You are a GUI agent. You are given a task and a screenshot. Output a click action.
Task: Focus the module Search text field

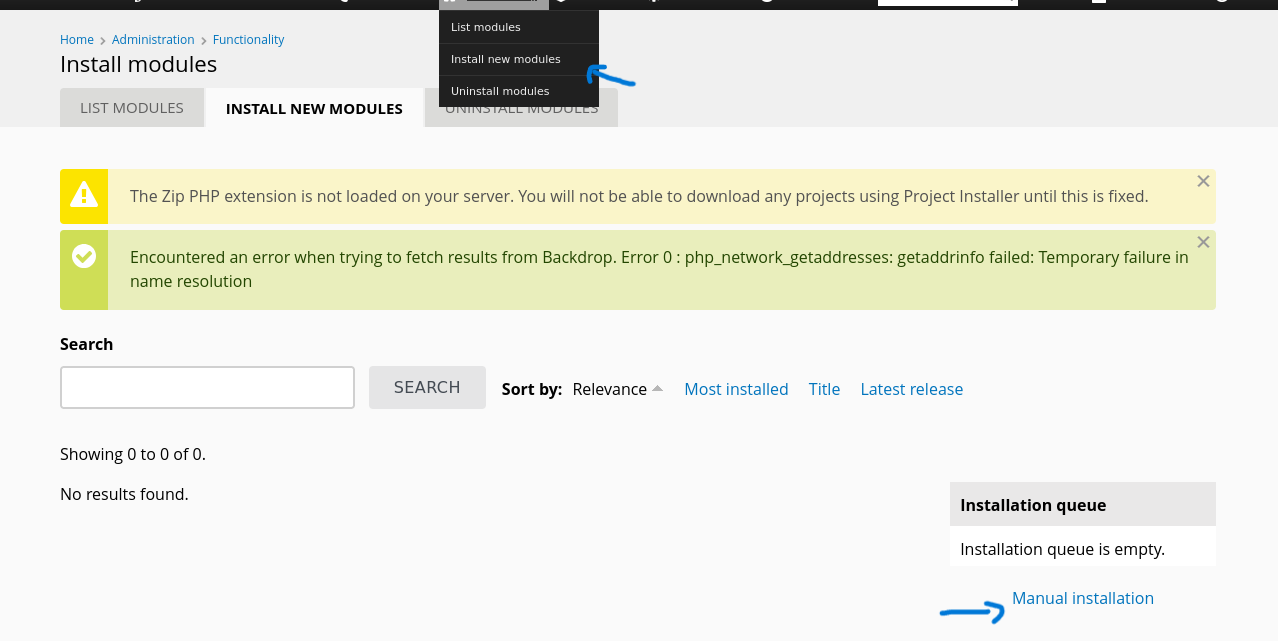207,387
